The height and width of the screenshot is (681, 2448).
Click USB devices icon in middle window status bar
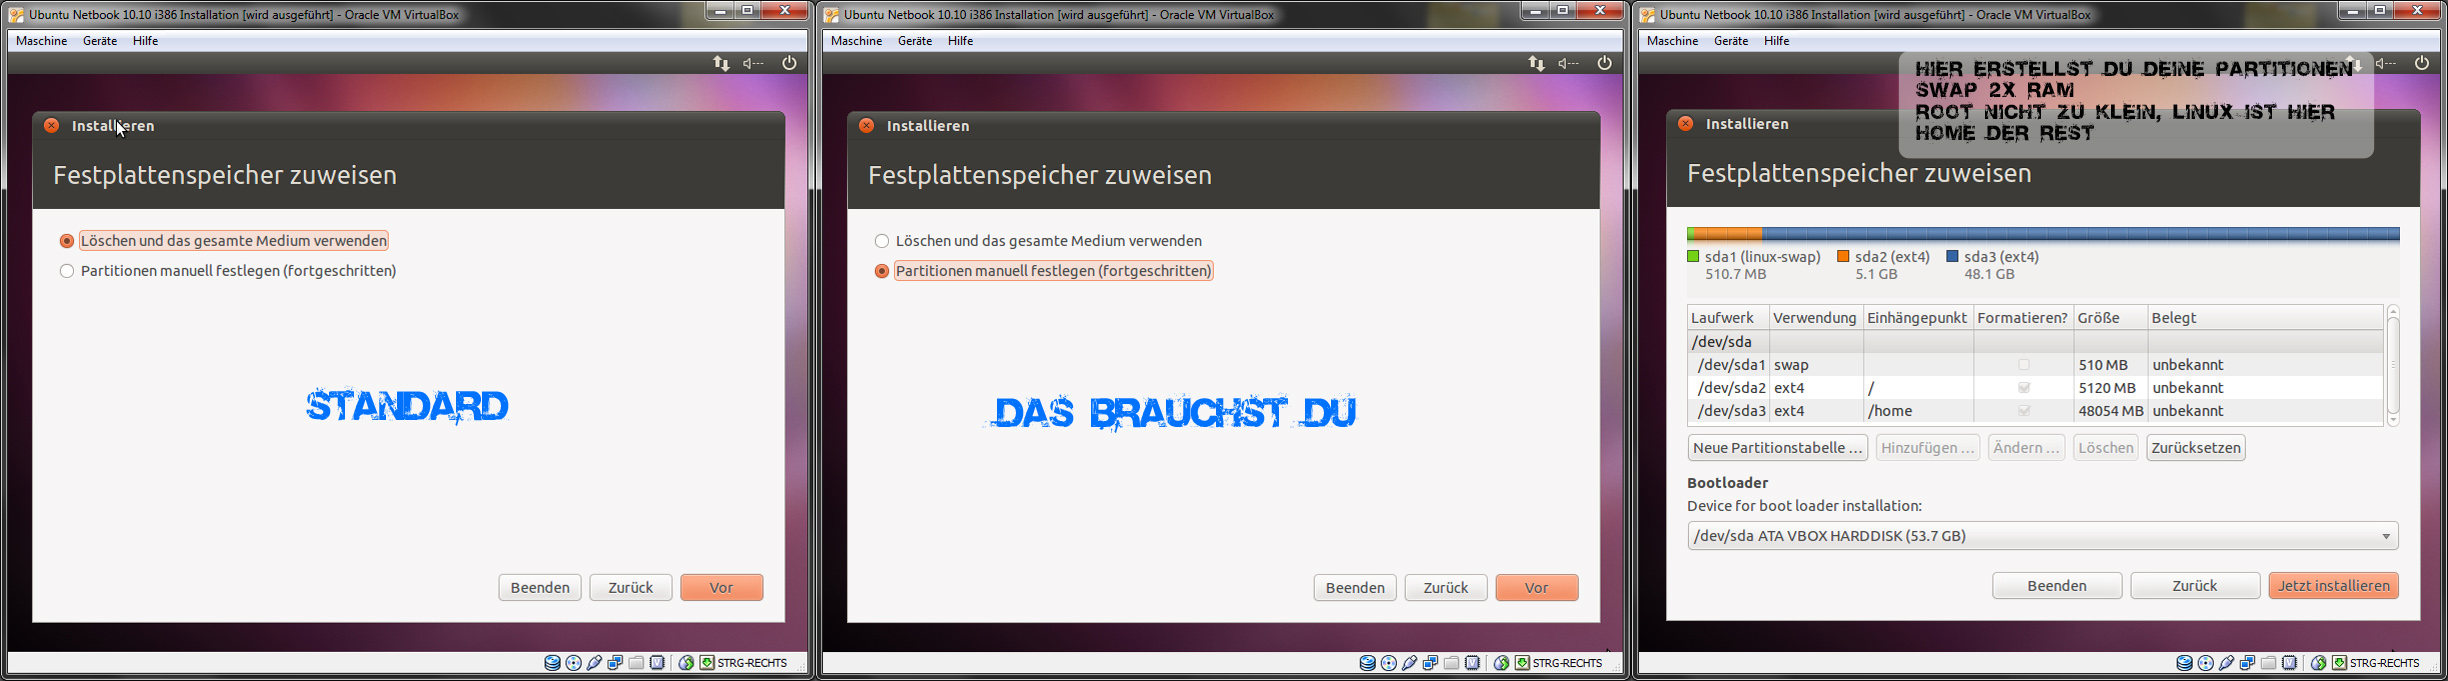pyautogui.click(x=1409, y=663)
